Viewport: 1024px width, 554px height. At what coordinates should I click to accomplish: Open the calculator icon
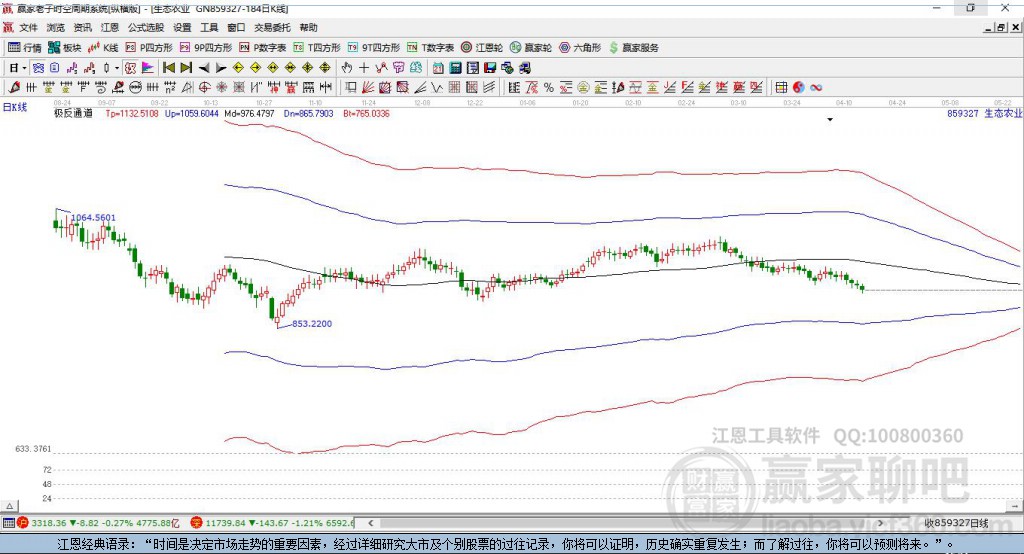pyautogui.click(x=455, y=68)
